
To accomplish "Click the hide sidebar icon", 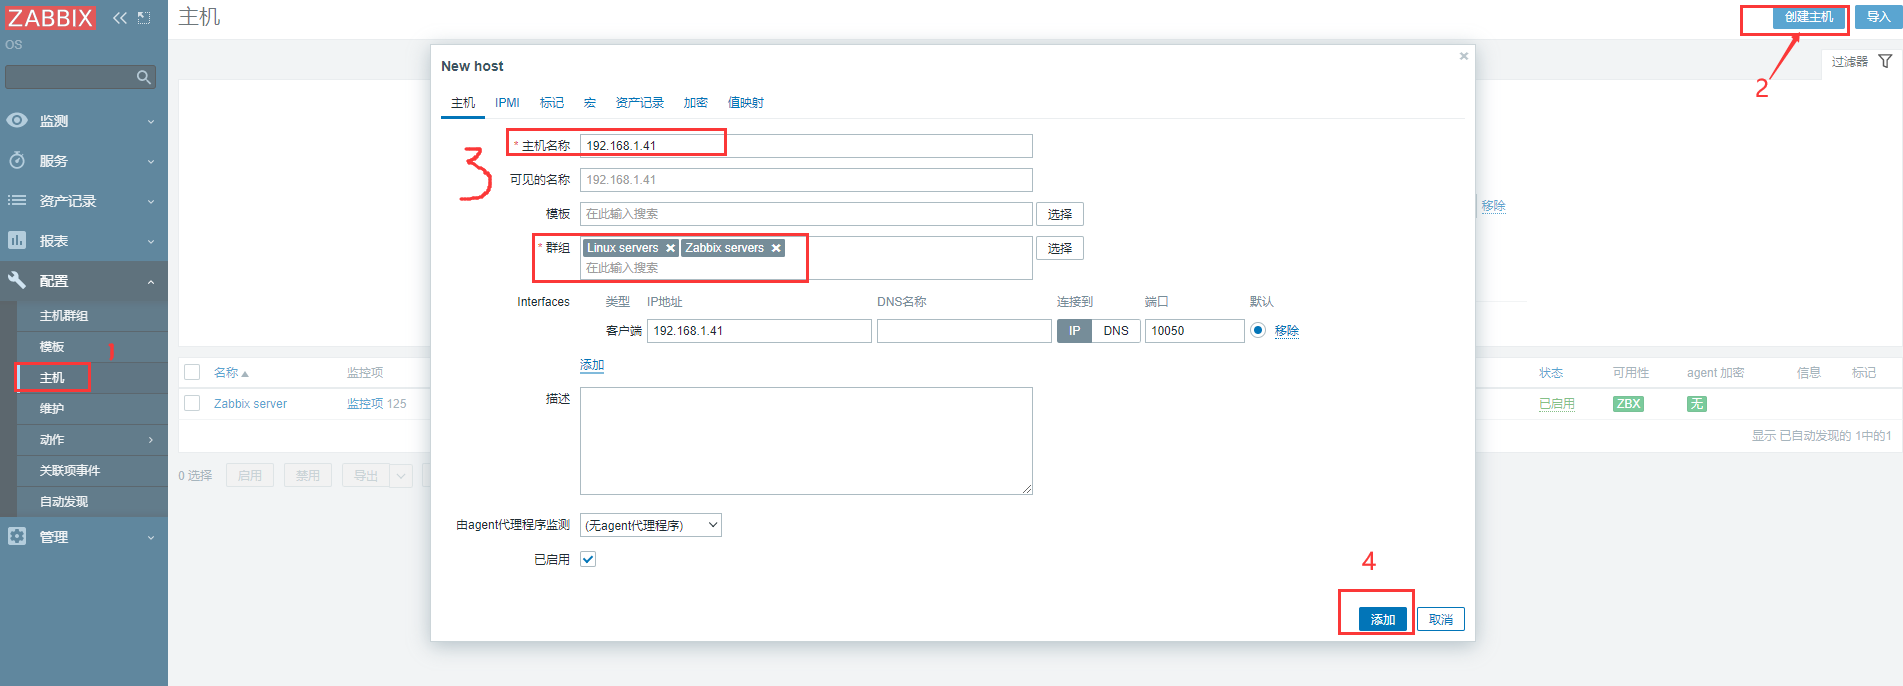I will [144, 18].
